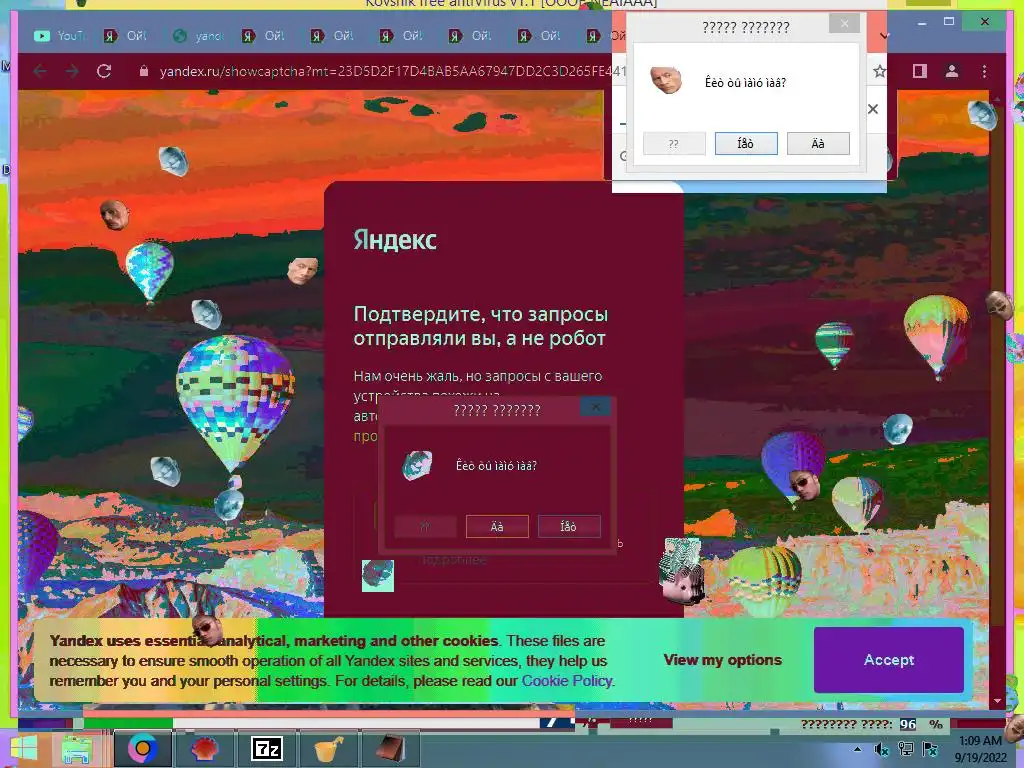Click Íåò in the white dialog
The image size is (1024, 768).
[746, 144]
